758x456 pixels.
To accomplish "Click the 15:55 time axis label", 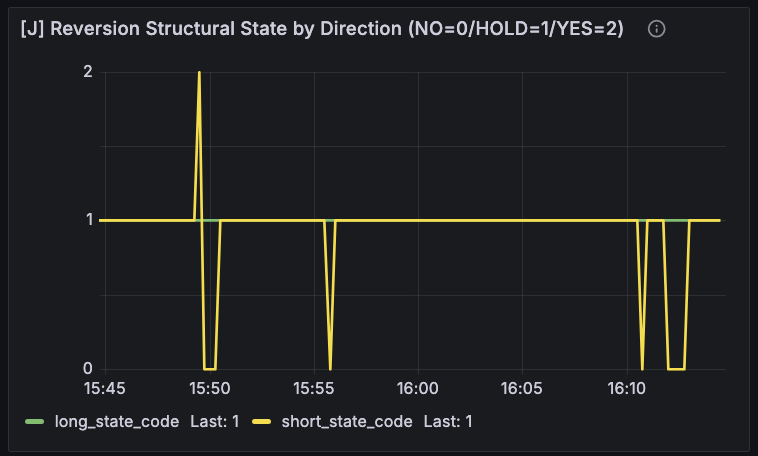I will [314, 387].
